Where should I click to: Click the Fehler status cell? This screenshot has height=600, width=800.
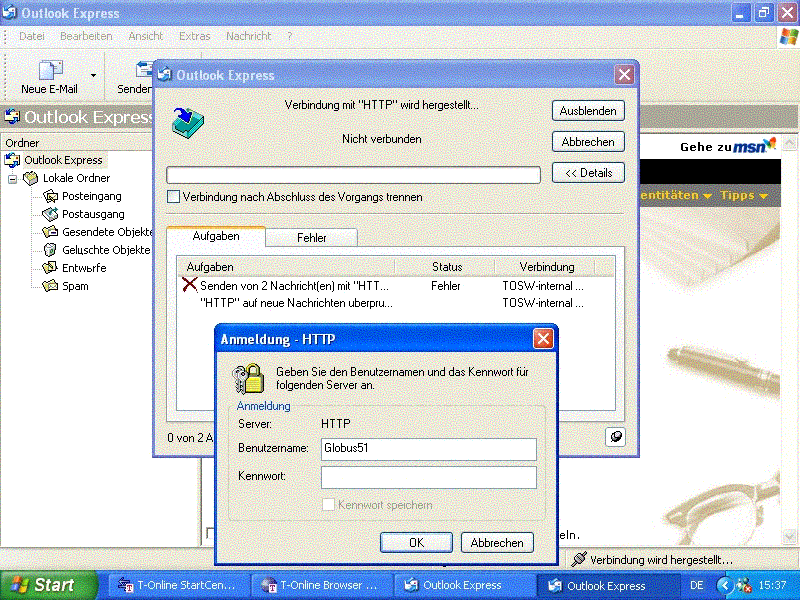[445, 286]
